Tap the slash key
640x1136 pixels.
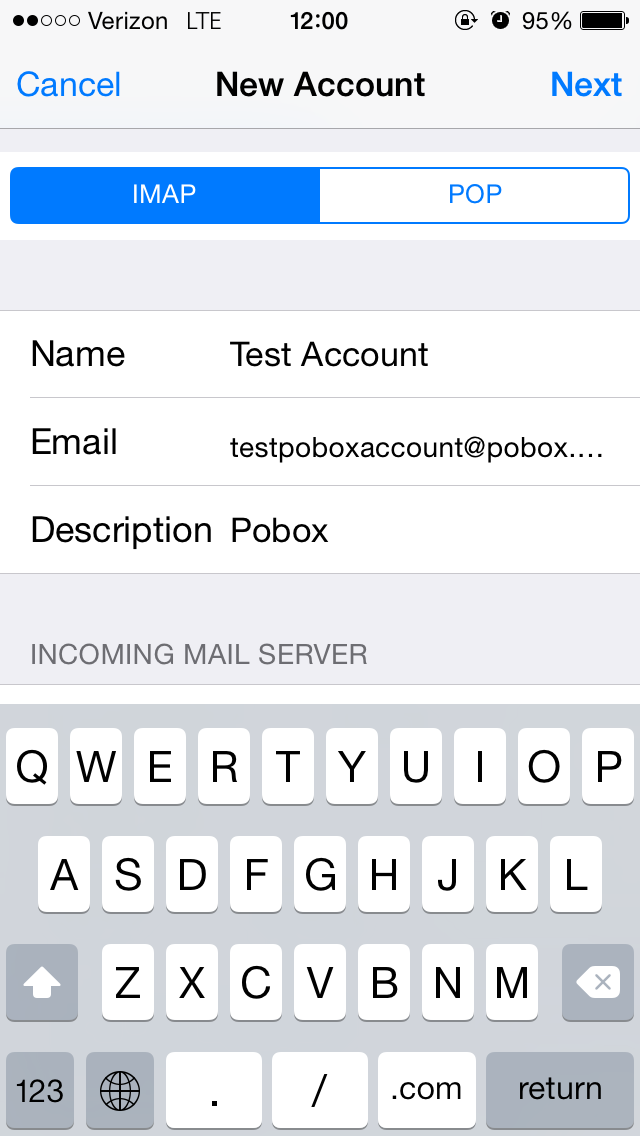pyautogui.click(x=319, y=1090)
